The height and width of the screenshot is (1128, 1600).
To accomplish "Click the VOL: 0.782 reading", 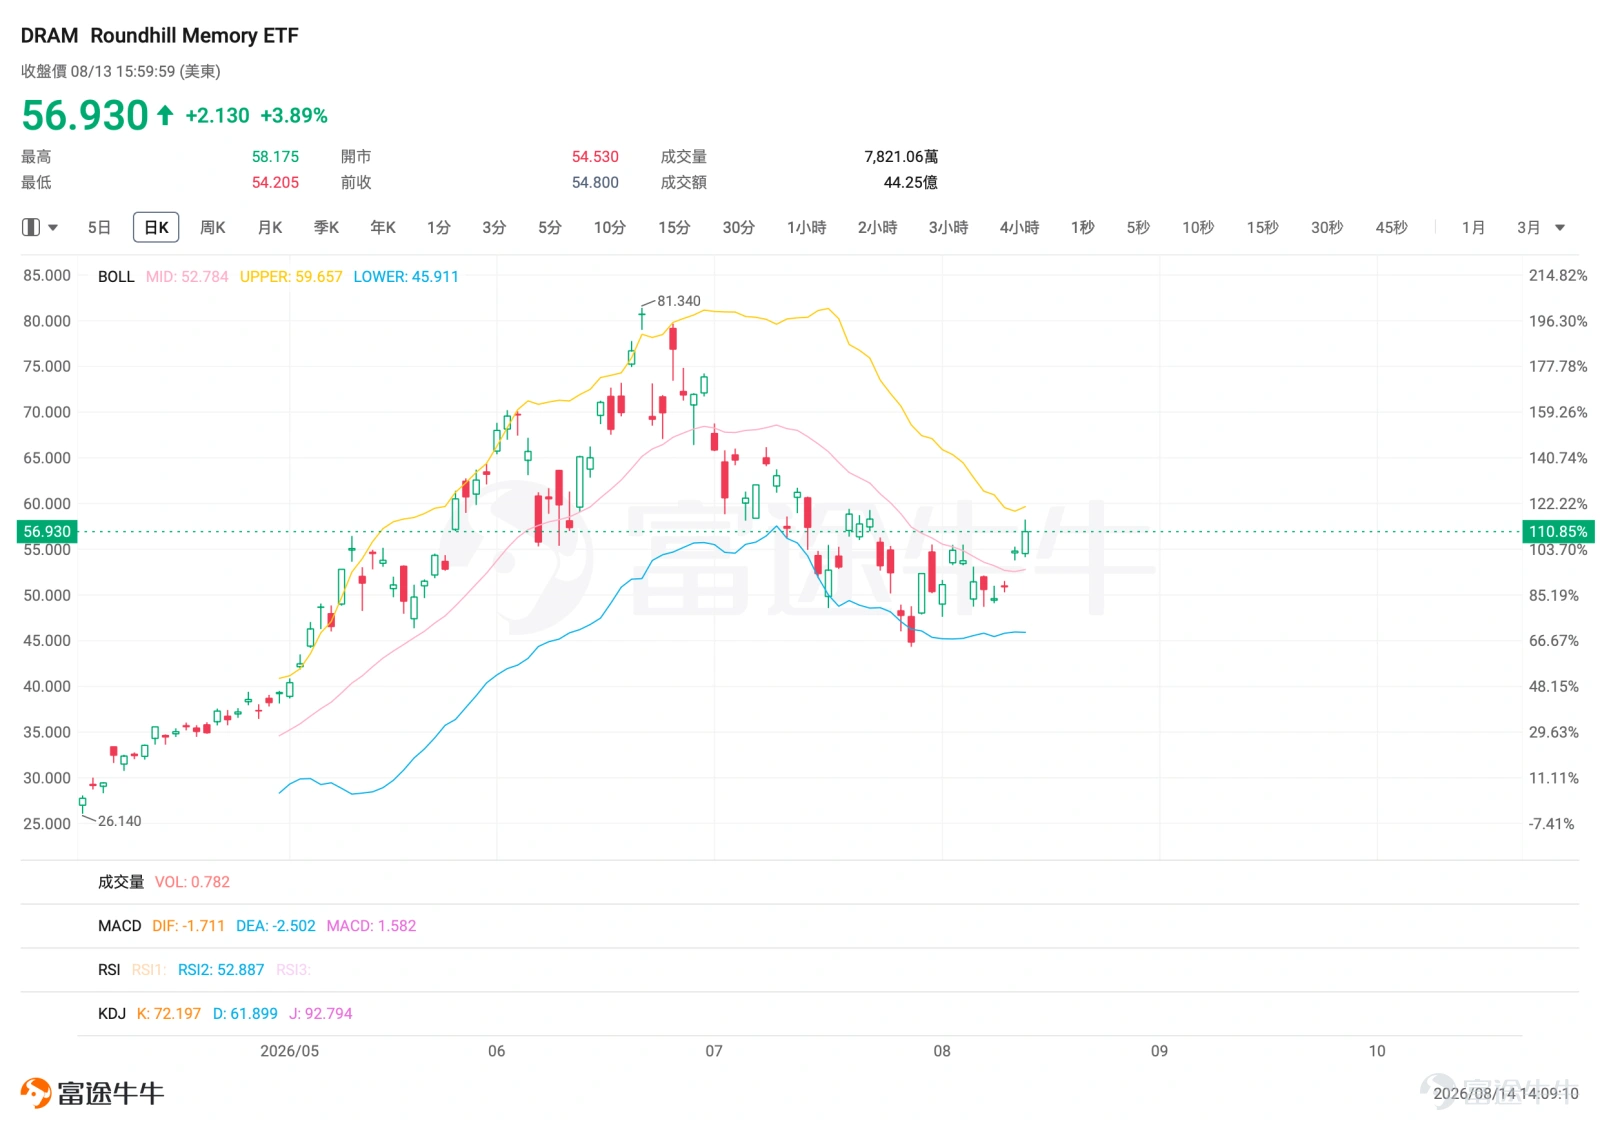I will tap(192, 882).
